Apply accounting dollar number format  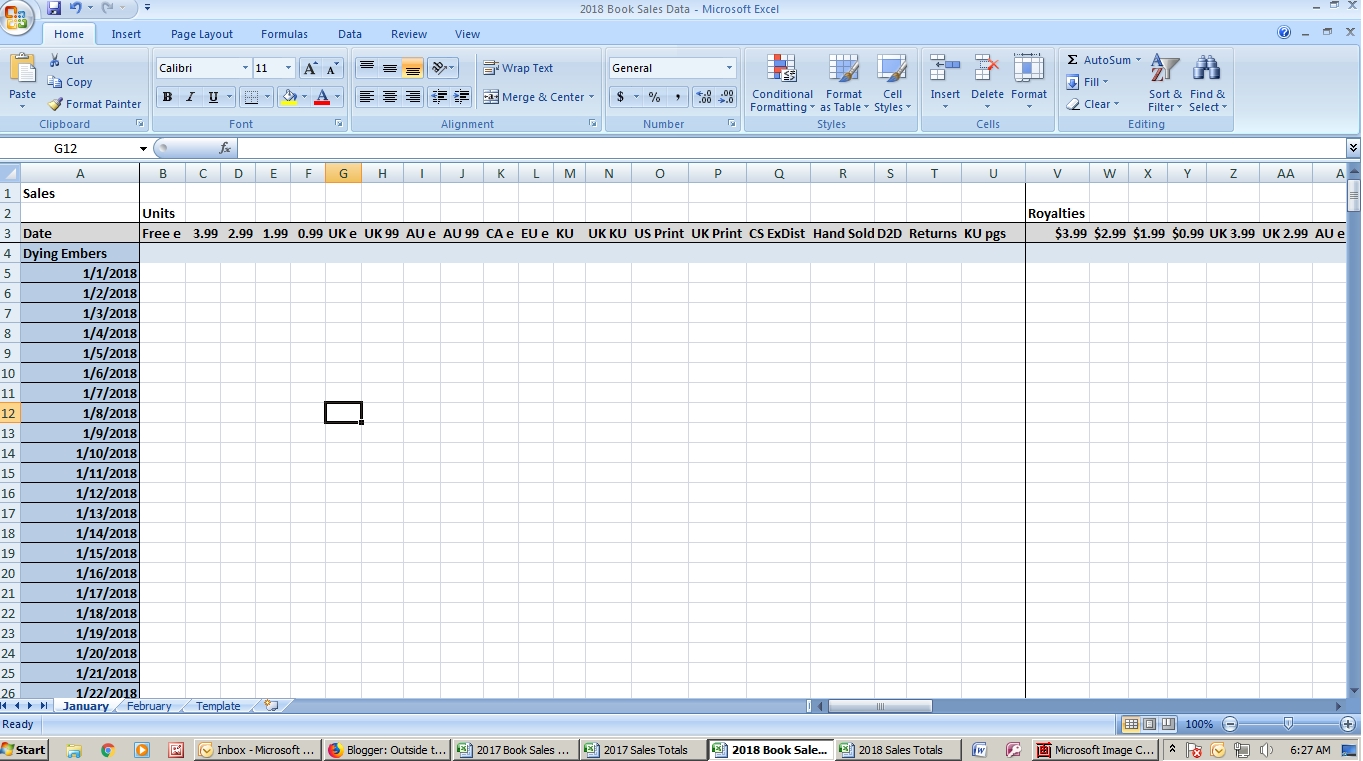pyautogui.click(x=620, y=97)
